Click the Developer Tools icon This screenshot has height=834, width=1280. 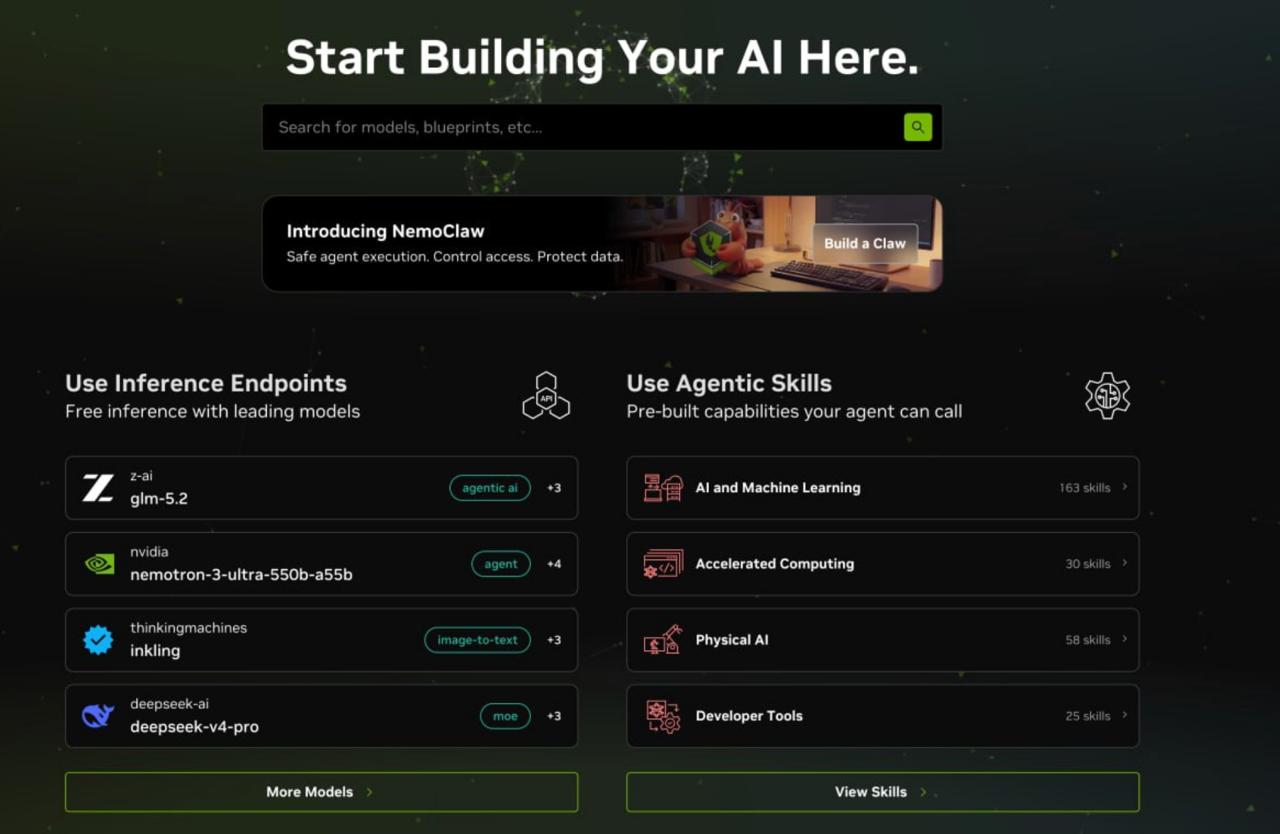(x=663, y=716)
